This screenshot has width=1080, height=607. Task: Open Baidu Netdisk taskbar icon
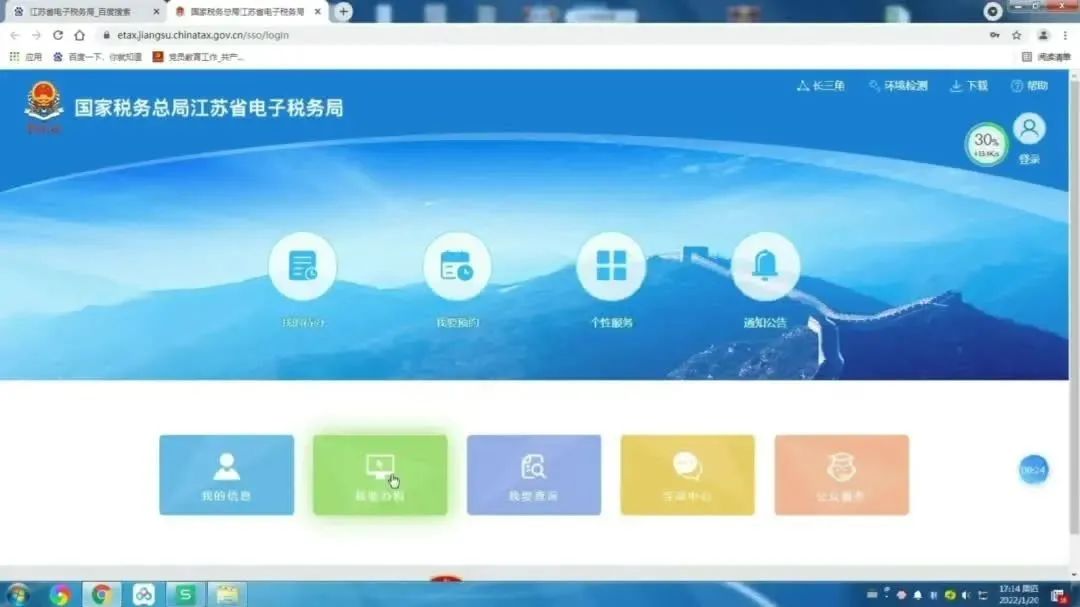143,595
